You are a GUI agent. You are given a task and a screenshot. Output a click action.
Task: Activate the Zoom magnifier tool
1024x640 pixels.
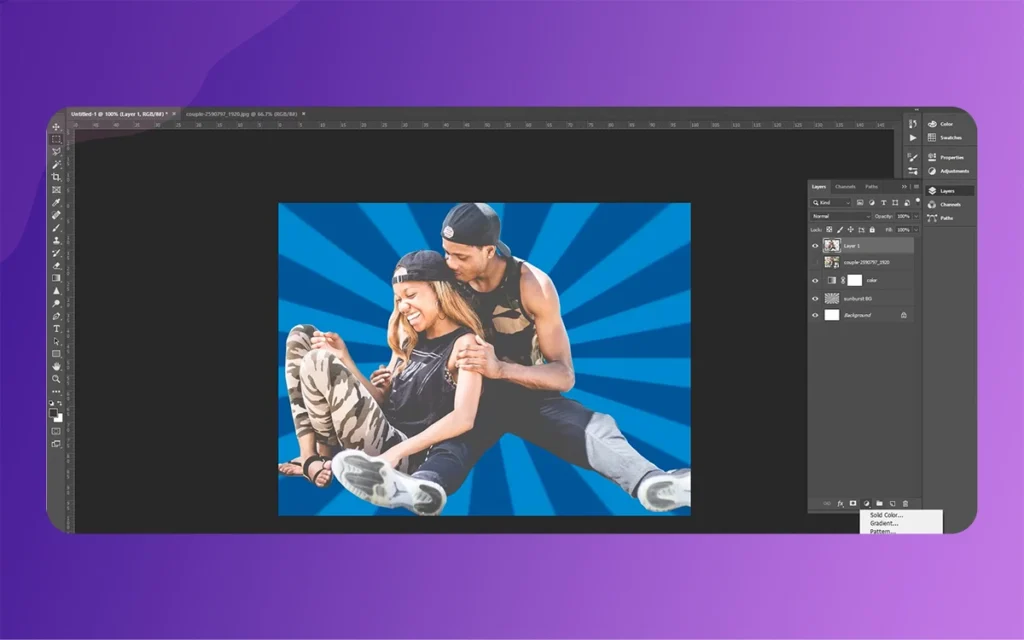point(56,379)
